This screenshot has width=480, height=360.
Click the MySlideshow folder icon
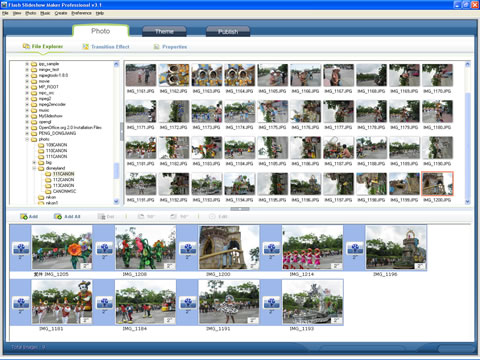[x=34, y=116]
